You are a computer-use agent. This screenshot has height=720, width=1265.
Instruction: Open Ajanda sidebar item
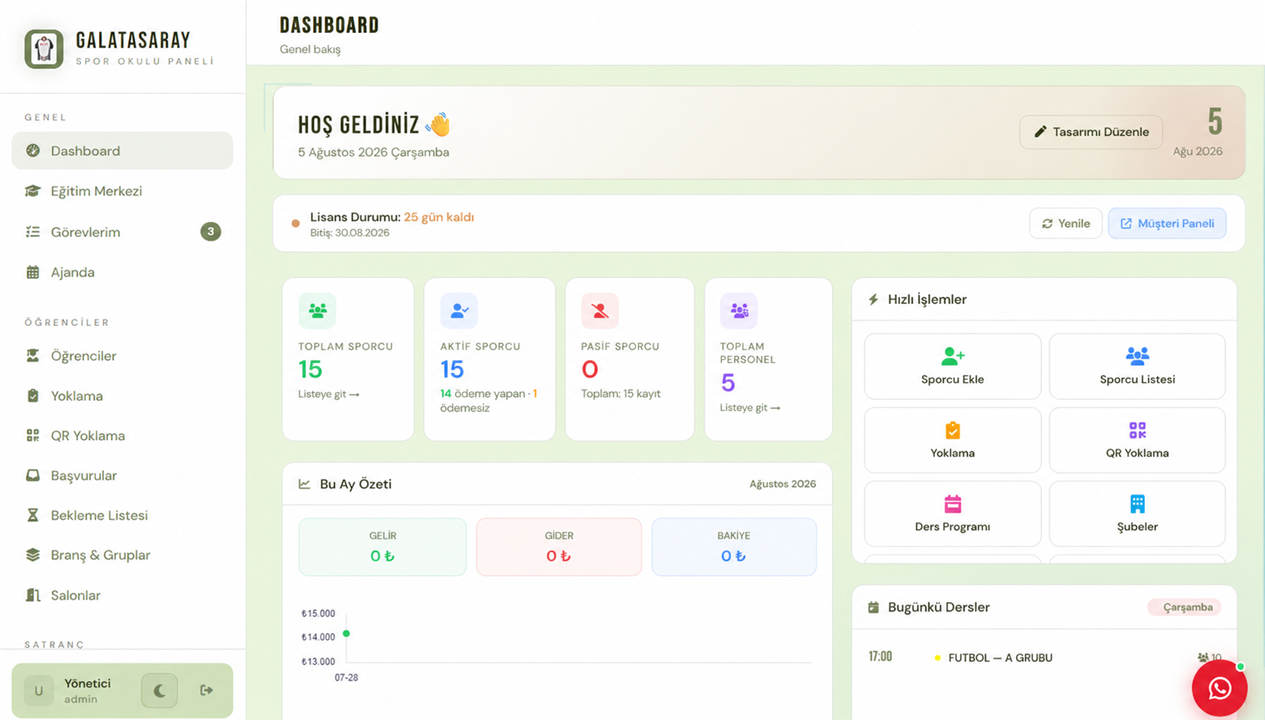[122, 272]
